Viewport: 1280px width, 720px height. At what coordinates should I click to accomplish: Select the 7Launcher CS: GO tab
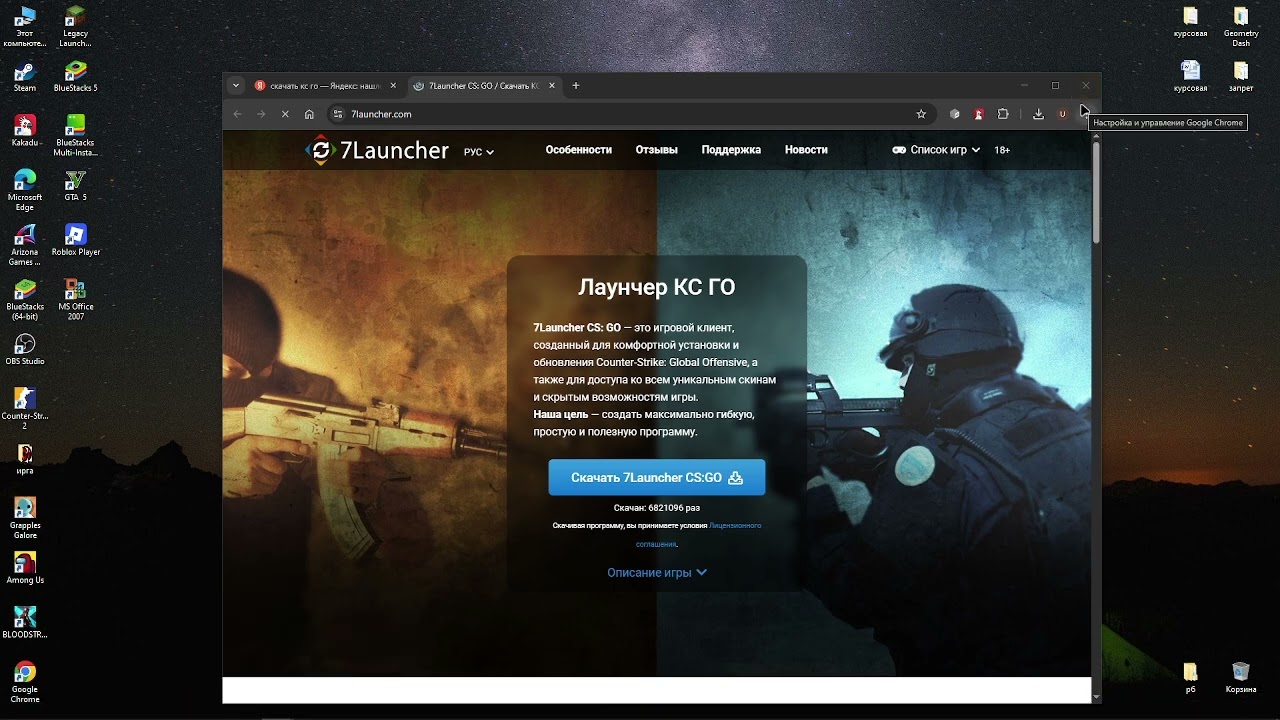point(484,86)
